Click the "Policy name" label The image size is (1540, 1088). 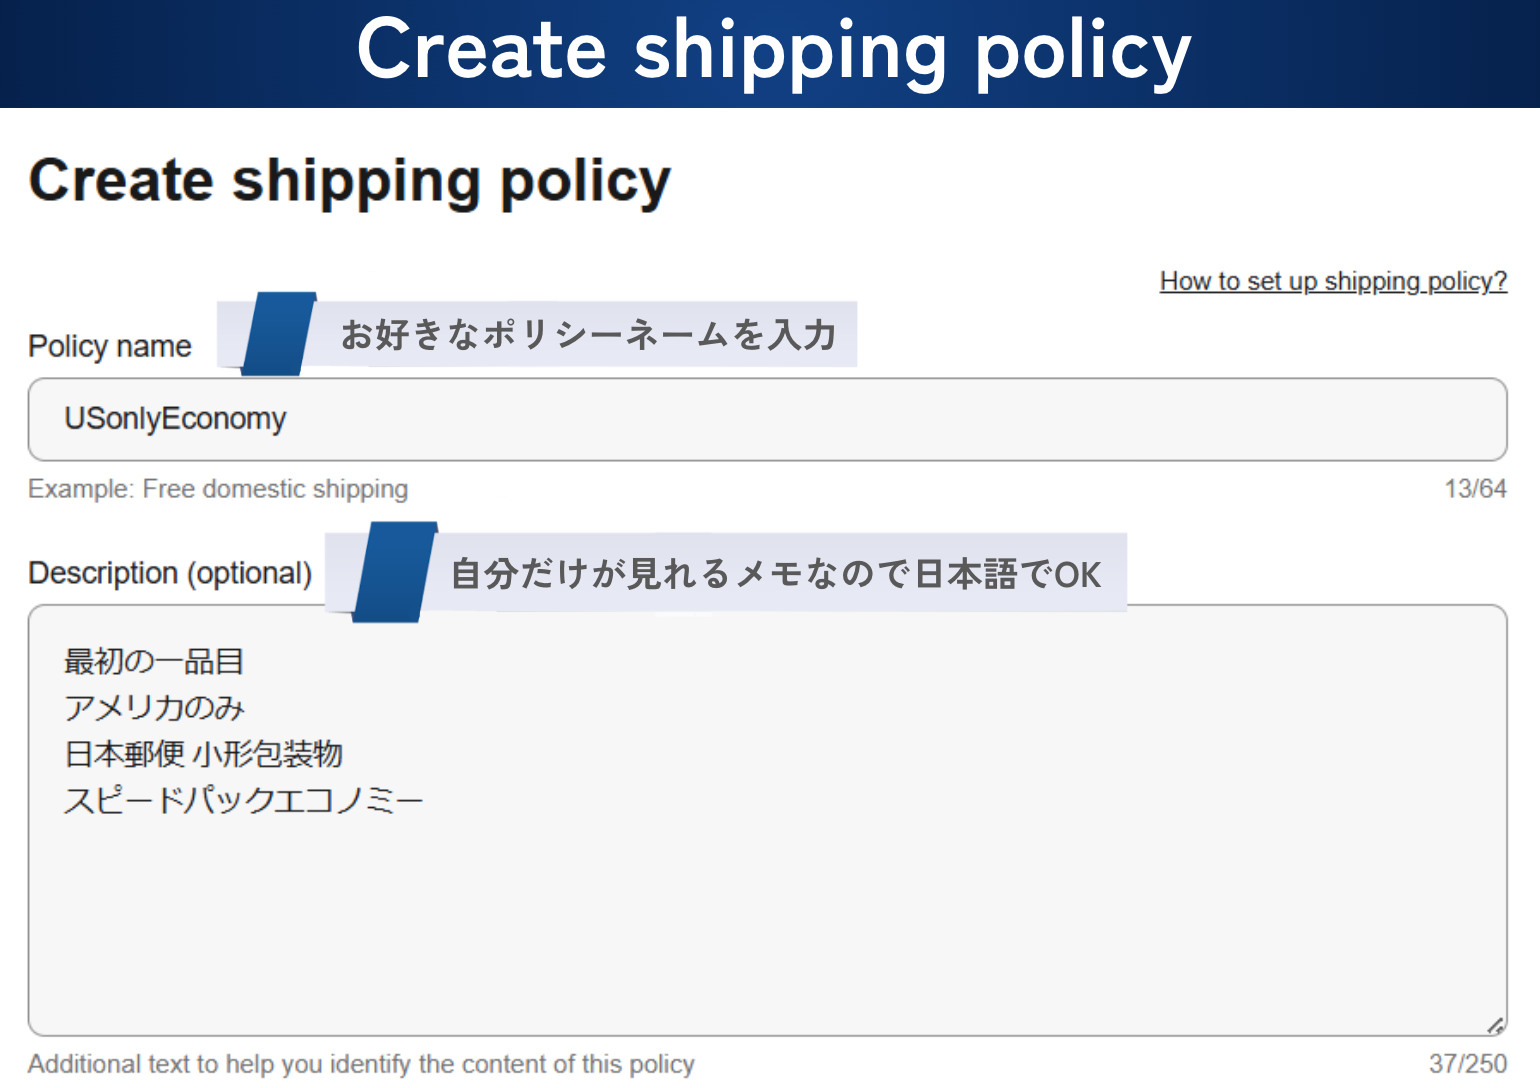110,346
